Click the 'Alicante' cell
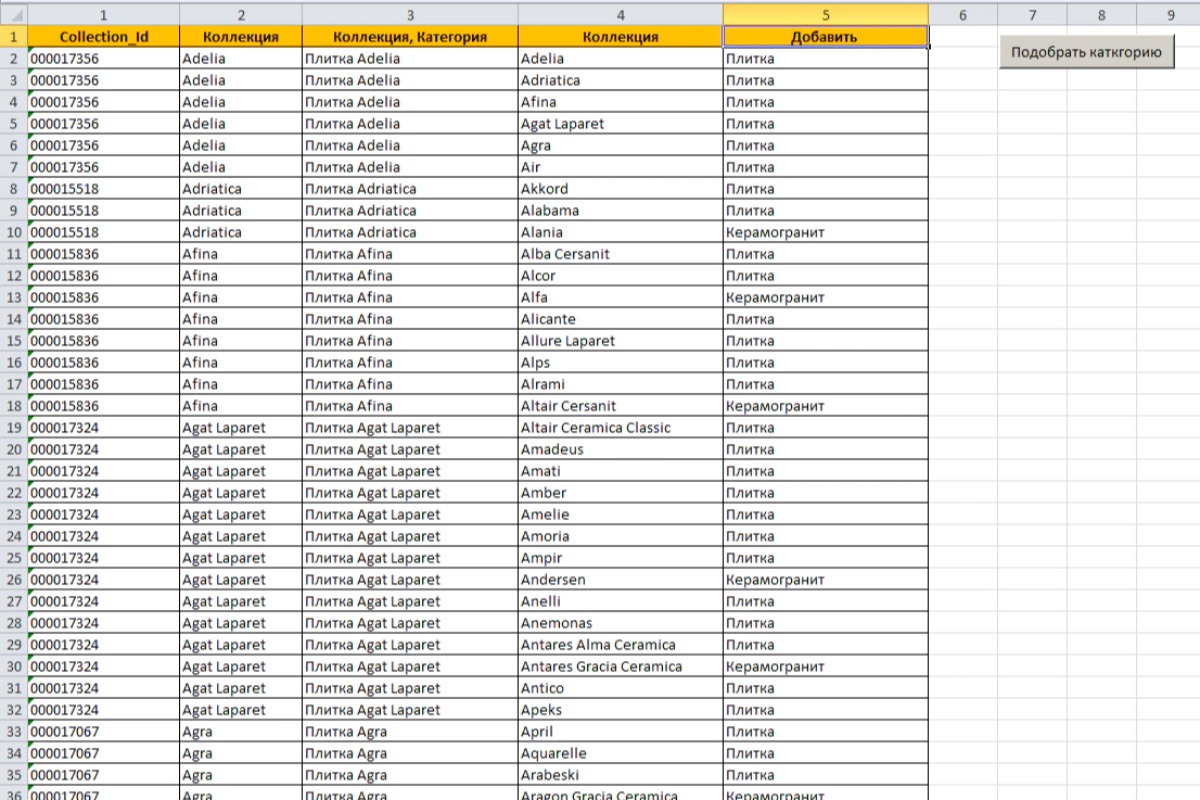Screen dimensions: 1200x800 (x=621, y=319)
